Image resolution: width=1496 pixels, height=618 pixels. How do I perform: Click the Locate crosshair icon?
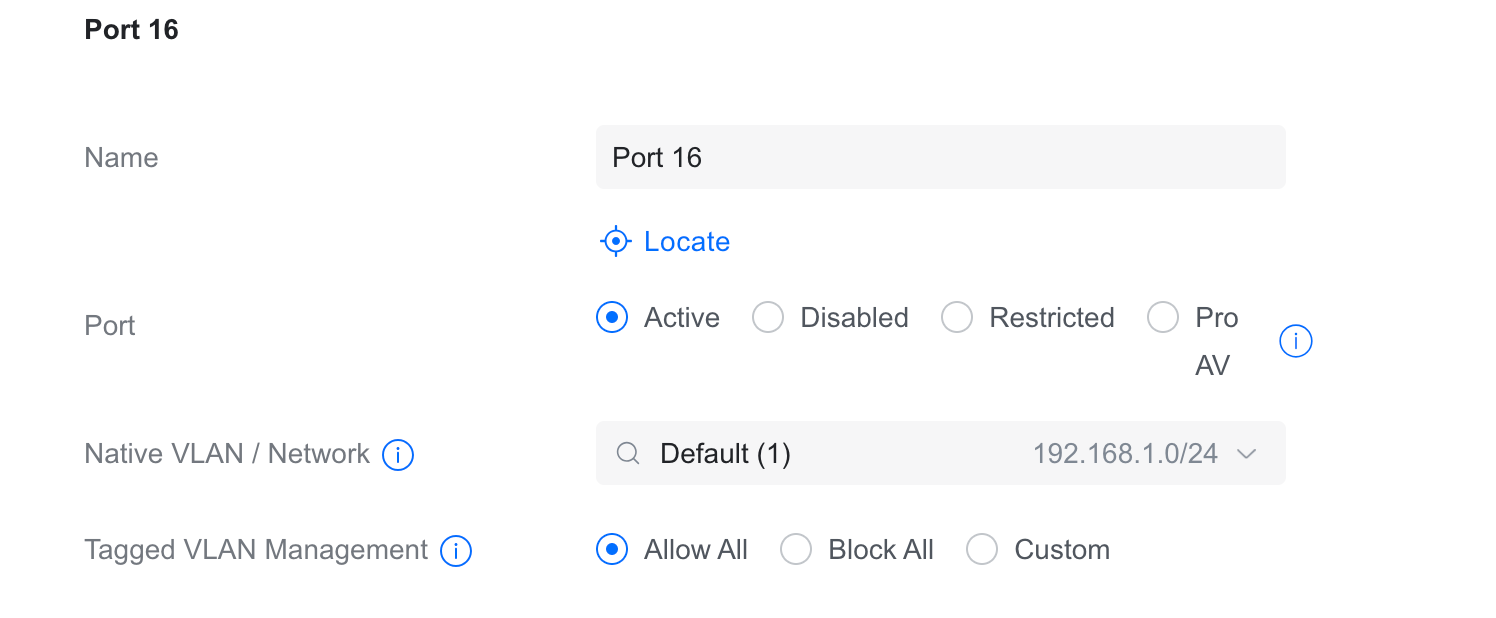click(x=616, y=241)
